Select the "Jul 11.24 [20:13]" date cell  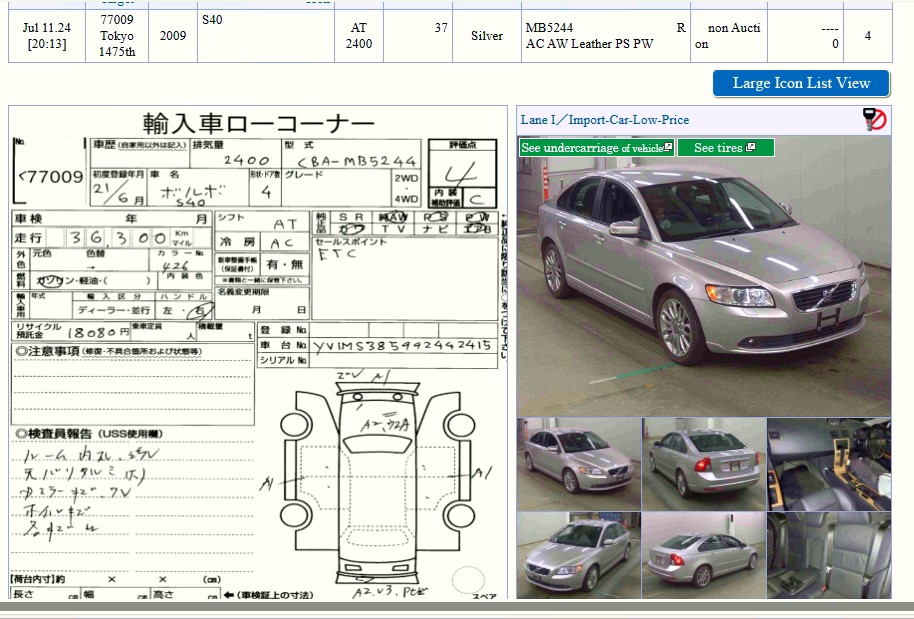tap(47, 36)
